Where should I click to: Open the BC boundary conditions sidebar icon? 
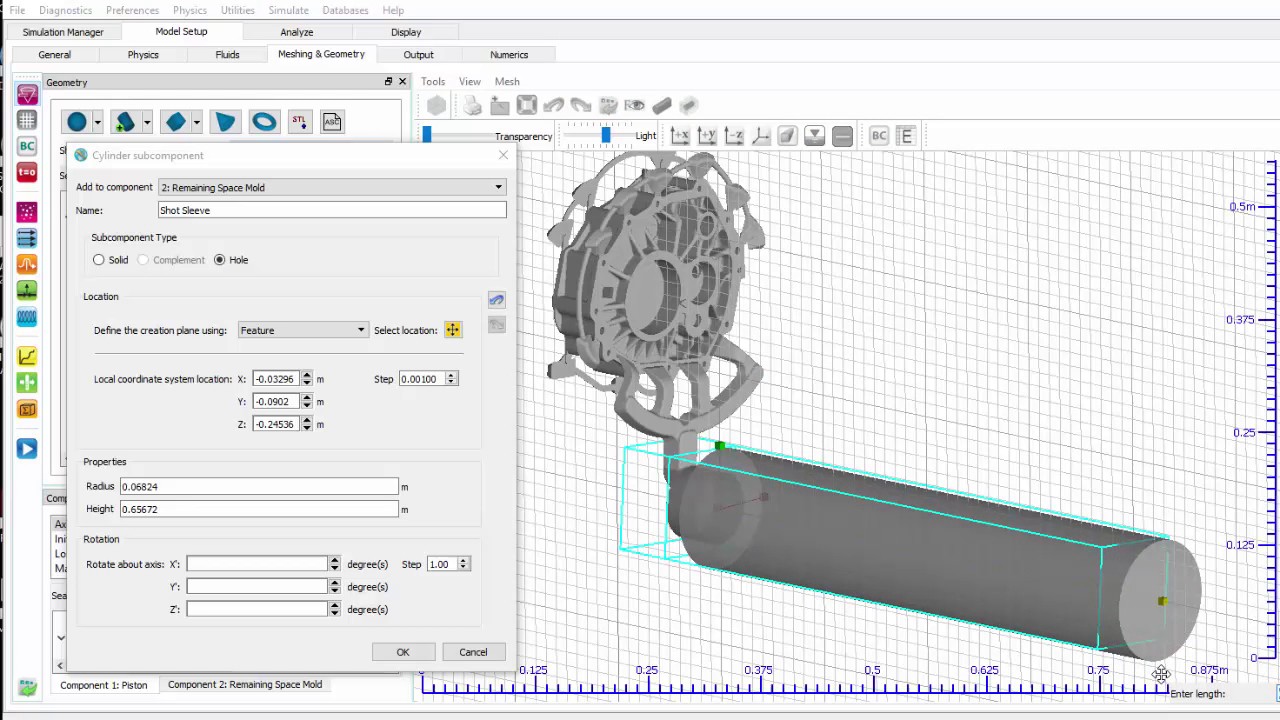pyautogui.click(x=27, y=146)
